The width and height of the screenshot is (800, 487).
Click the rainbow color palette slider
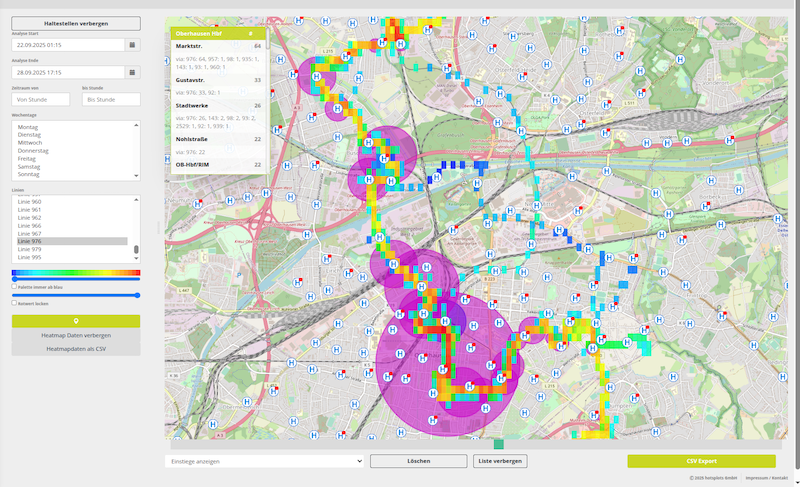pyautogui.click(x=76, y=272)
